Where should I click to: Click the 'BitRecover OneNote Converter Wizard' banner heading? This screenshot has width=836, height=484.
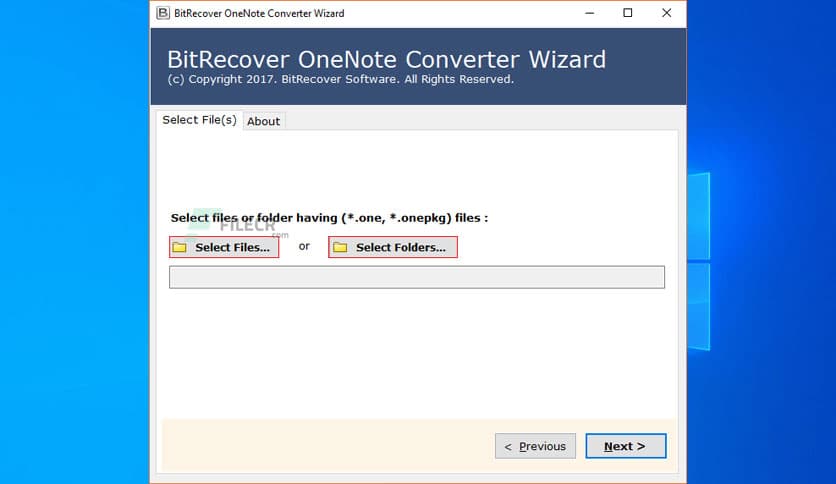(x=387, y=59)
